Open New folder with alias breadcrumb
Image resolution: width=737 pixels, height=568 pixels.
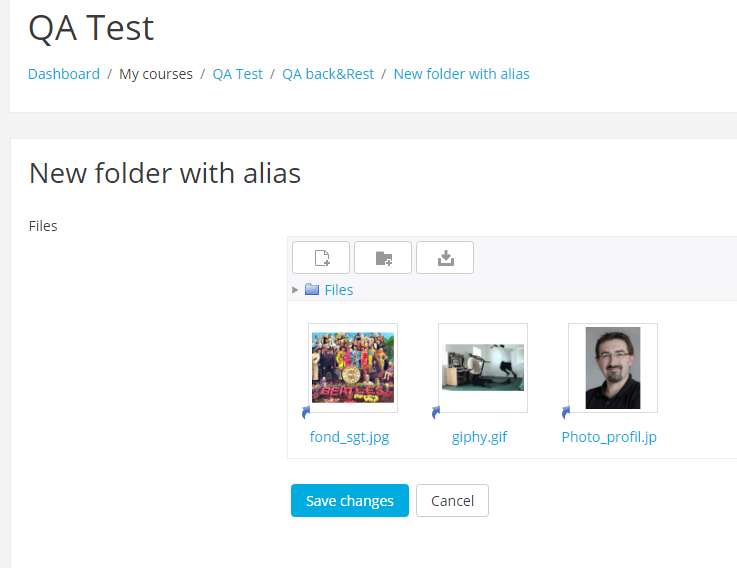click(462, 74)
